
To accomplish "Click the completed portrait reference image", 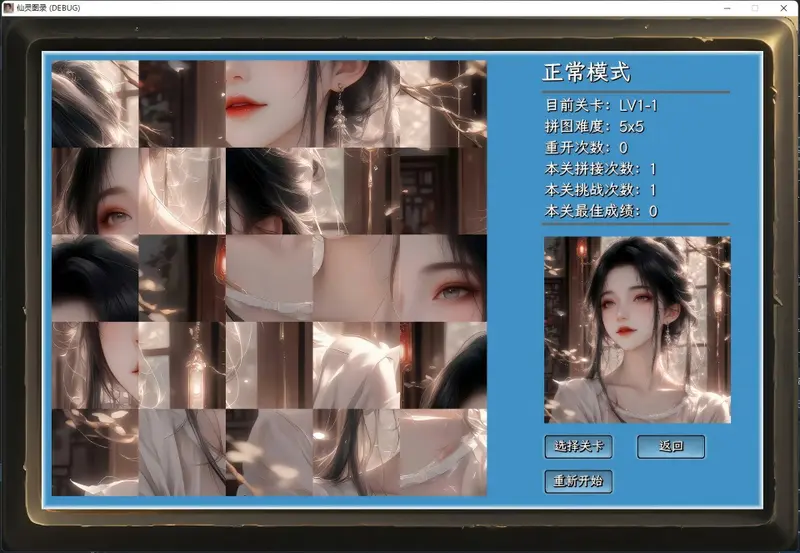I will [637, 329].
